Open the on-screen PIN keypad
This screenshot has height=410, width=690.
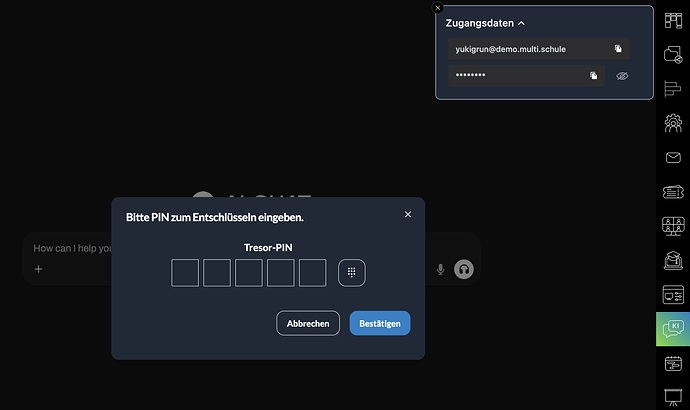(352, 272)
